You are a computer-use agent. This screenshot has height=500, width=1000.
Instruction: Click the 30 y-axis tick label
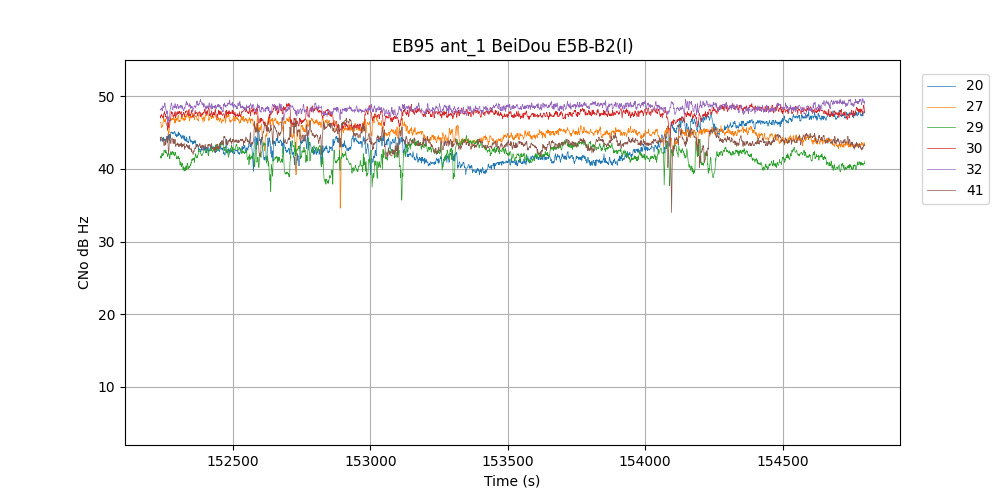[106, 242]
